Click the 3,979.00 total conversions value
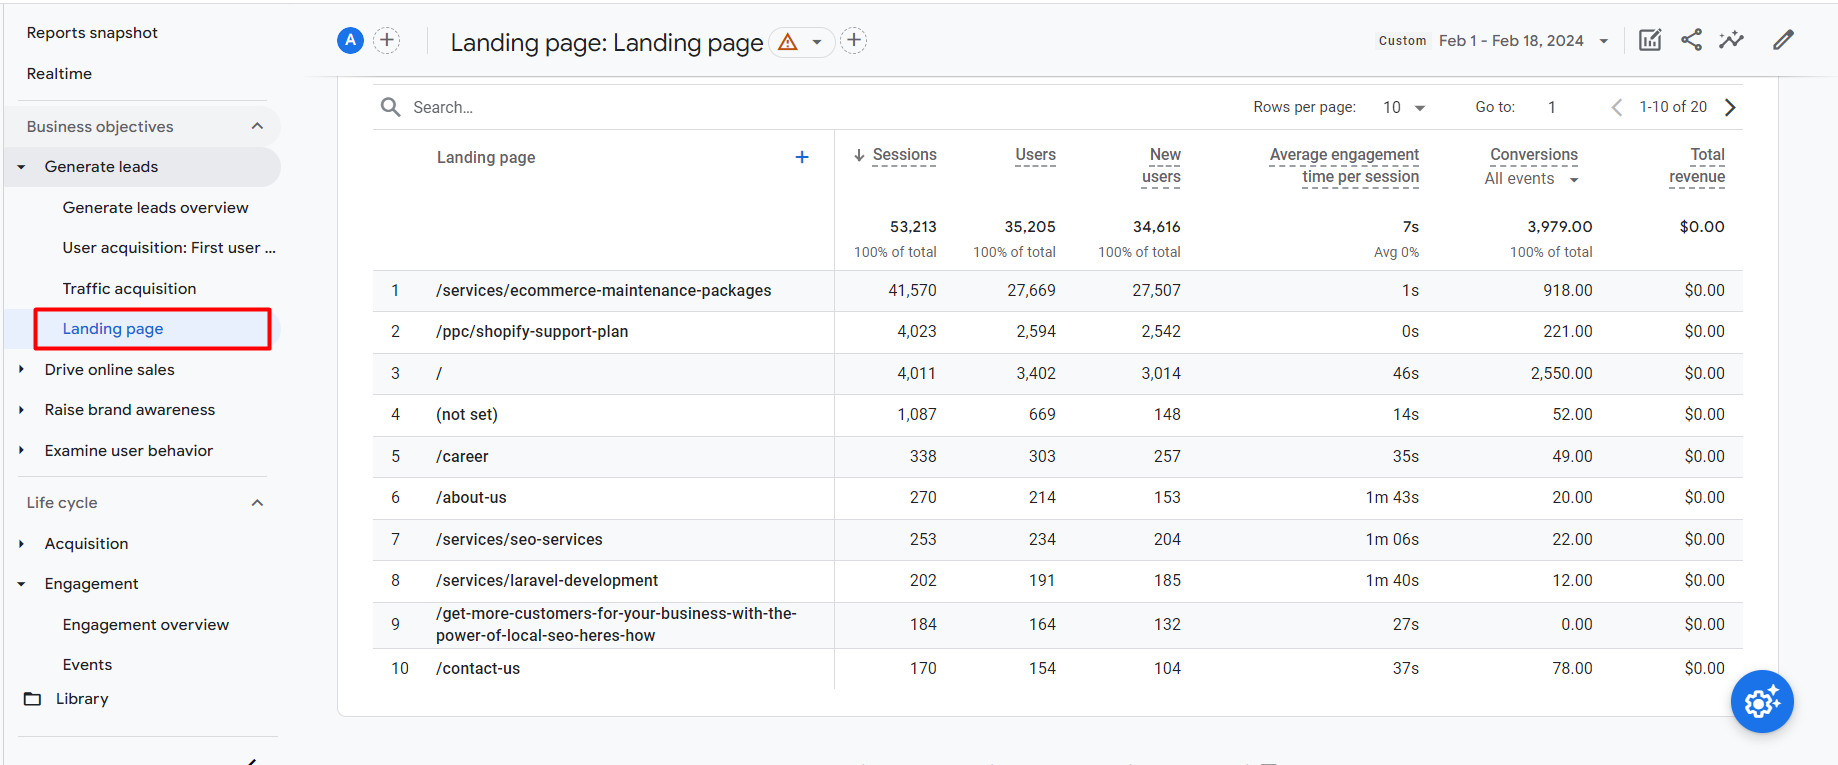Screen dimensions: 1838x765 (x=1560, y=227)
